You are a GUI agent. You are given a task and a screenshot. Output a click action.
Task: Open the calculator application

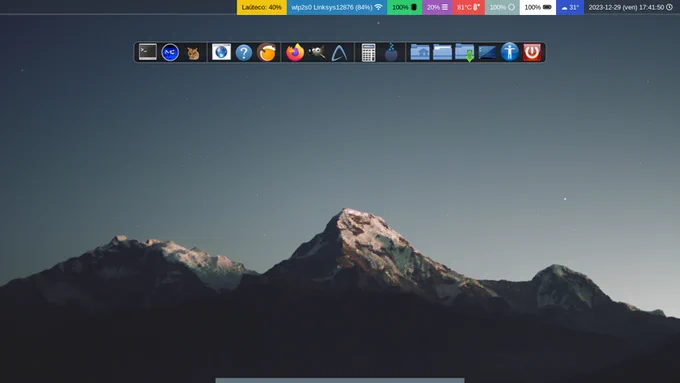(x=368, y=52)
